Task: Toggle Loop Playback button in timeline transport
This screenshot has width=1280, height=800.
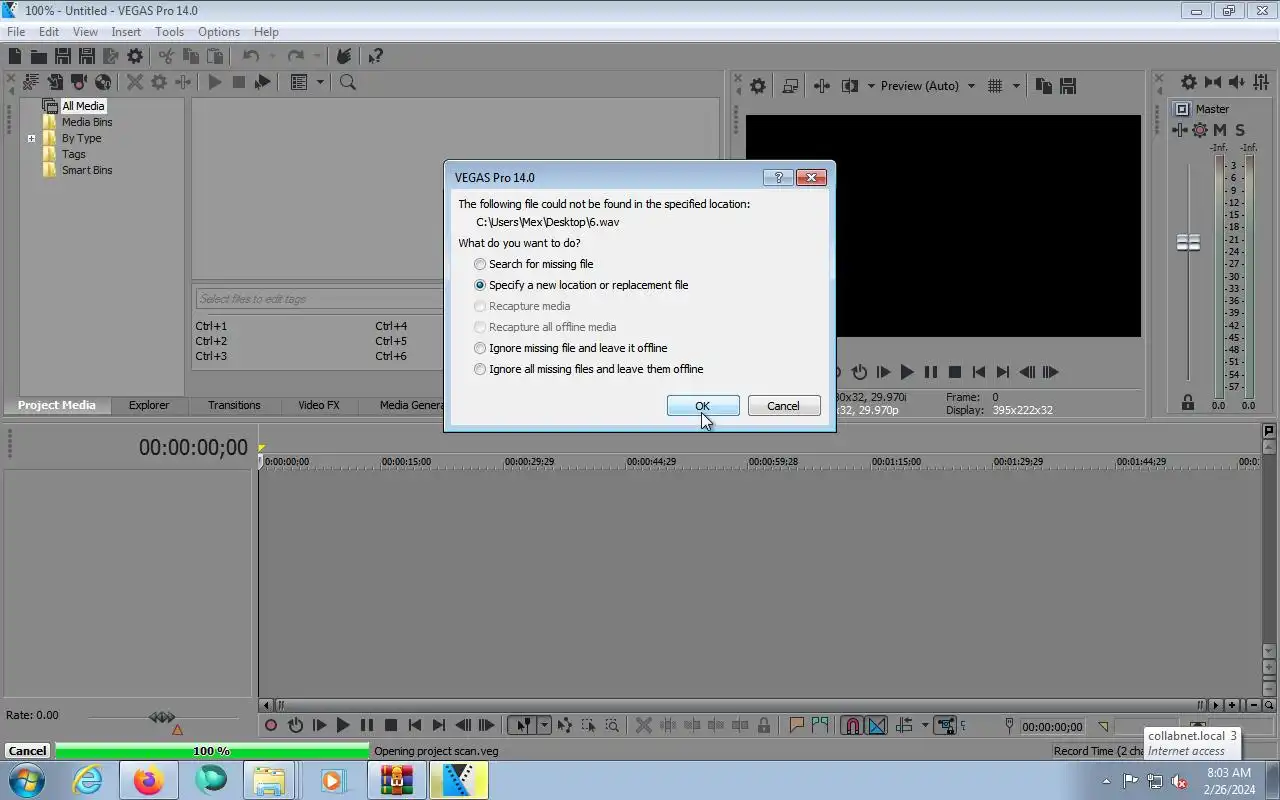Action: point(295,725)
